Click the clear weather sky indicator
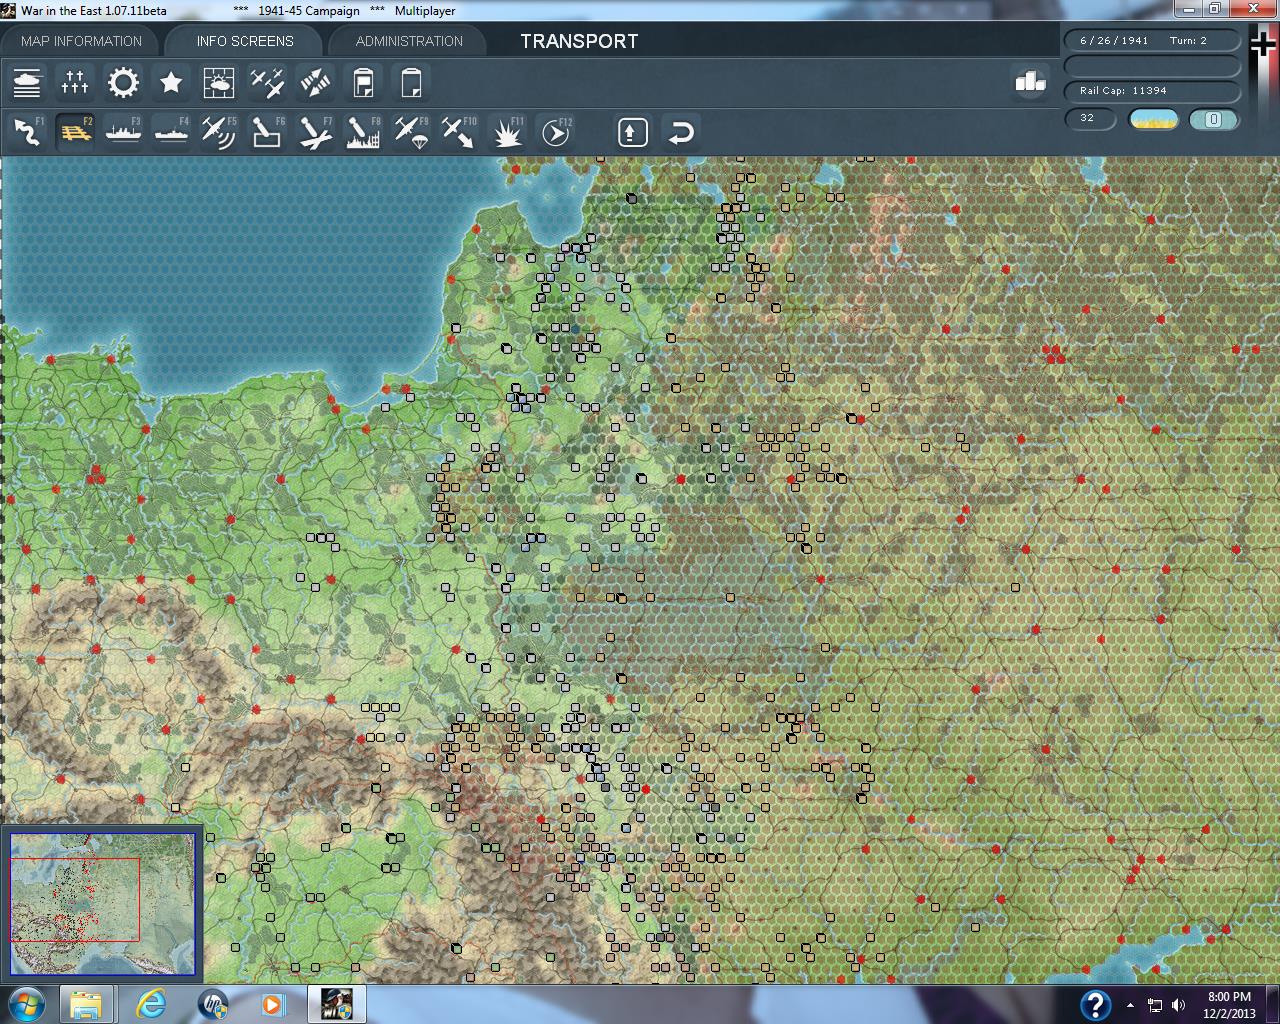 coord(1153,119)
